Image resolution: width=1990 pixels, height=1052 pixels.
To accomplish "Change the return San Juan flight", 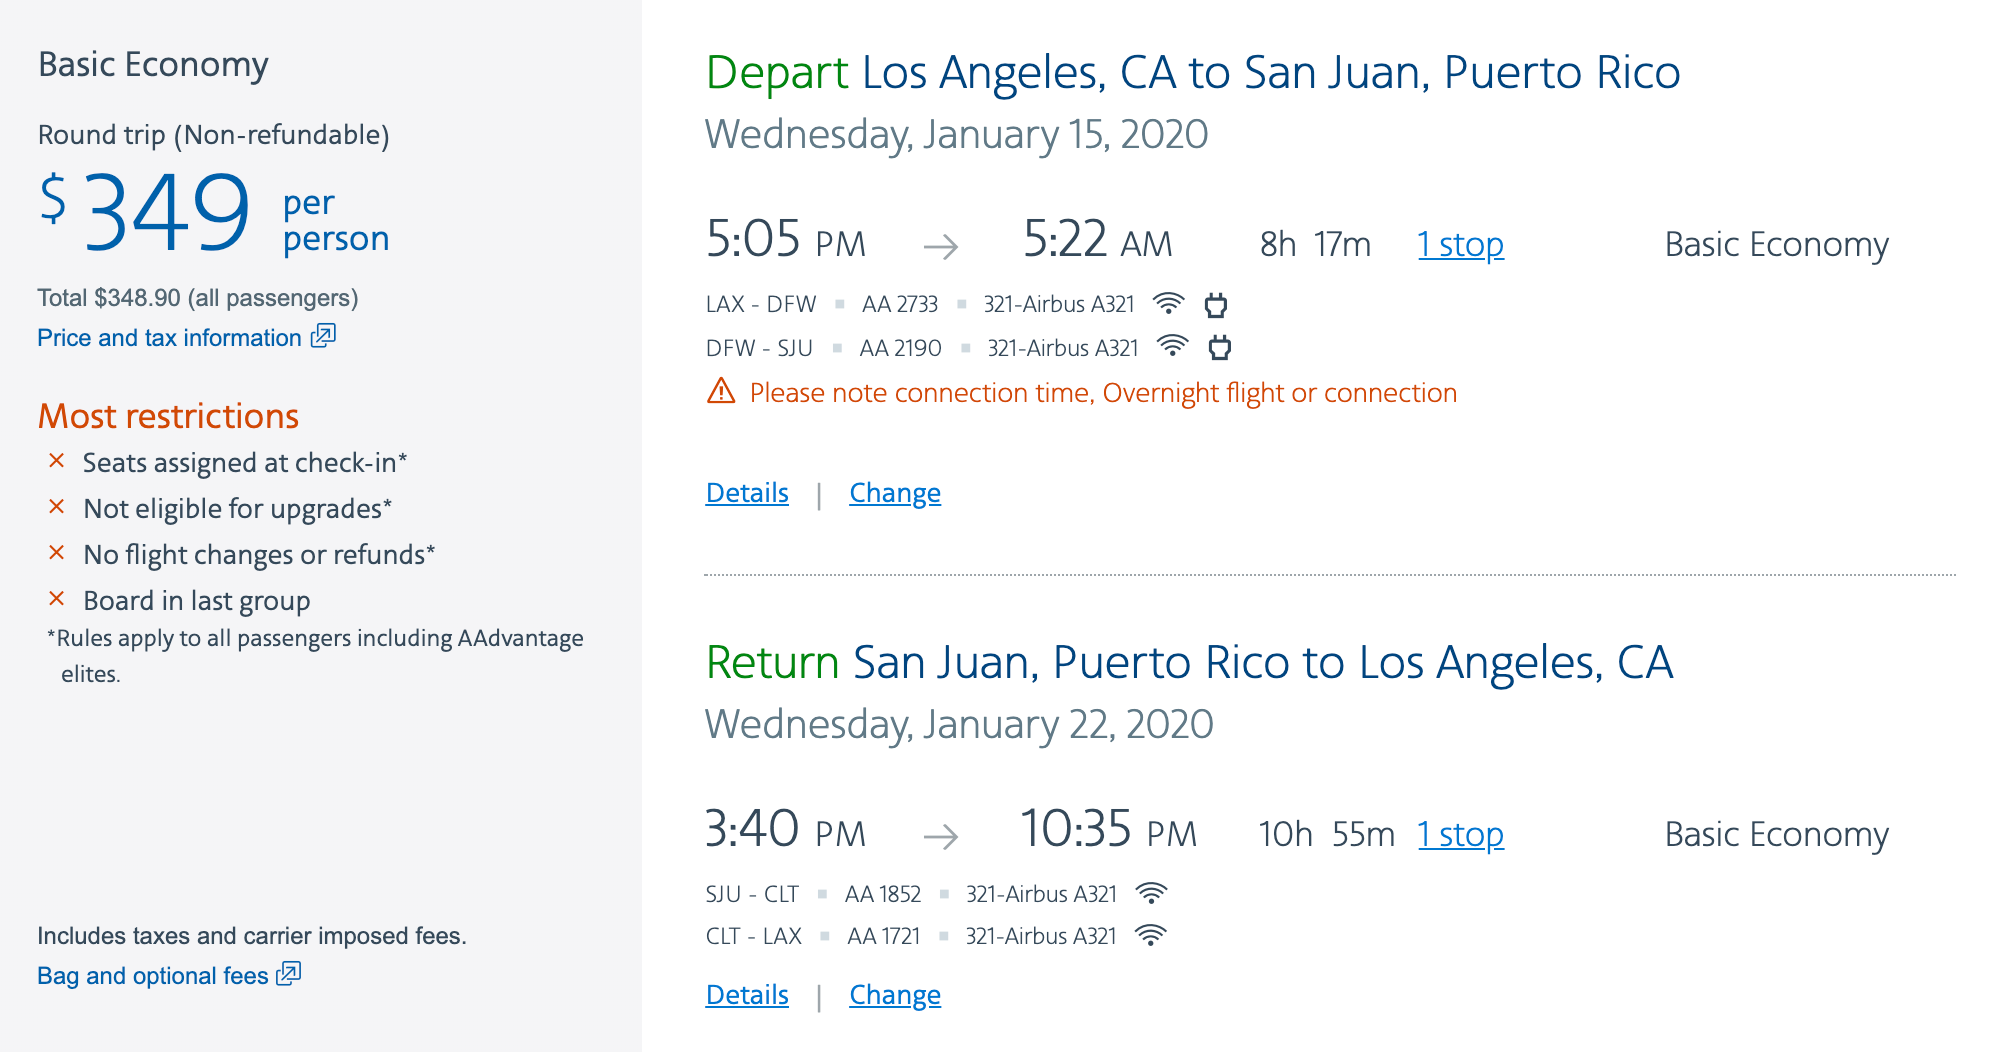I will (895, 995).
